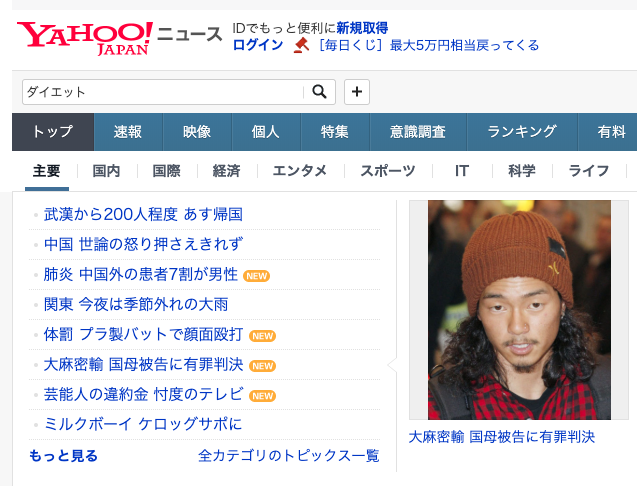Screen dimensions: 637x486
Task: Click the Yahoo! Japan logo
Action: tap(84, 38)
